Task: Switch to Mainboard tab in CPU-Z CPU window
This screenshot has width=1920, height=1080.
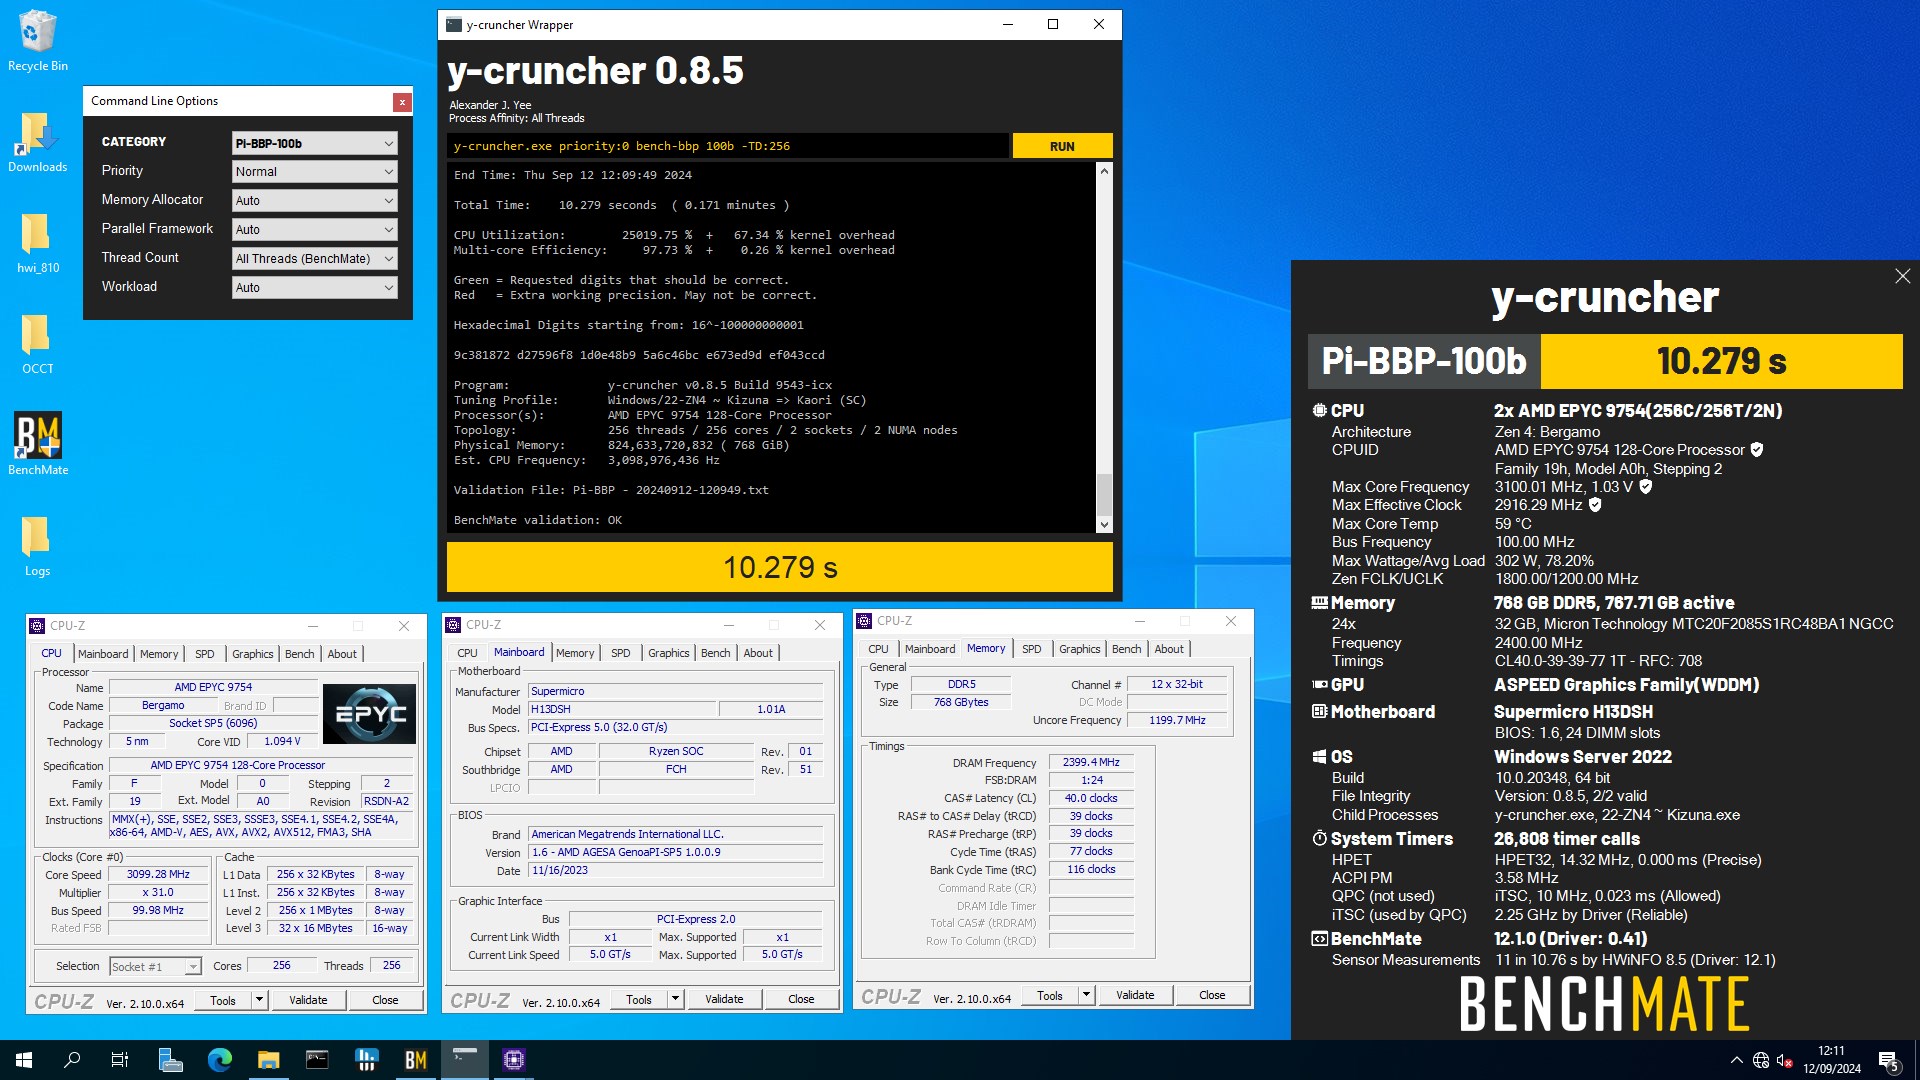Action: pyautogui.click(x=103, y=654)
